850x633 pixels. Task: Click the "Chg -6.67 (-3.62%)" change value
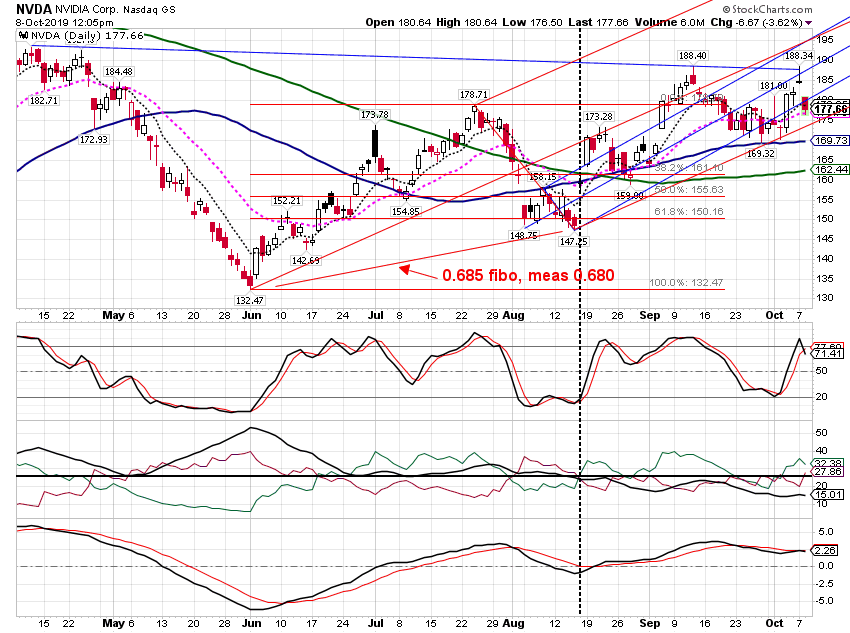(756, 23)
